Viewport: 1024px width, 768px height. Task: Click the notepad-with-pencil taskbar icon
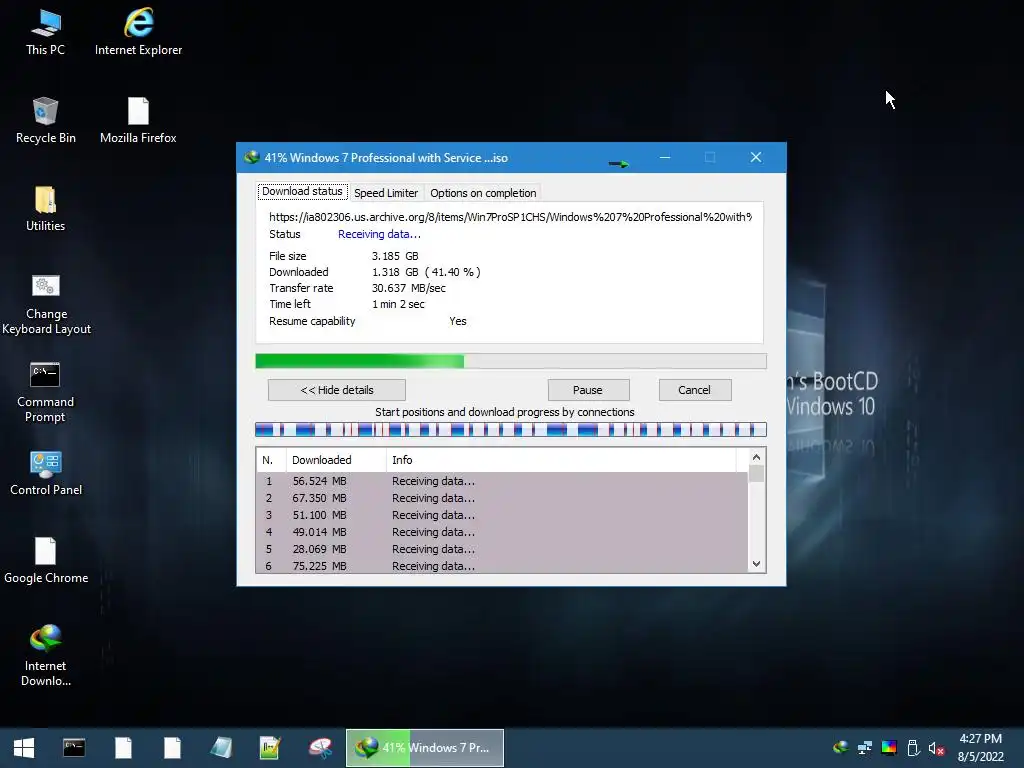click(x=270, y=748)
